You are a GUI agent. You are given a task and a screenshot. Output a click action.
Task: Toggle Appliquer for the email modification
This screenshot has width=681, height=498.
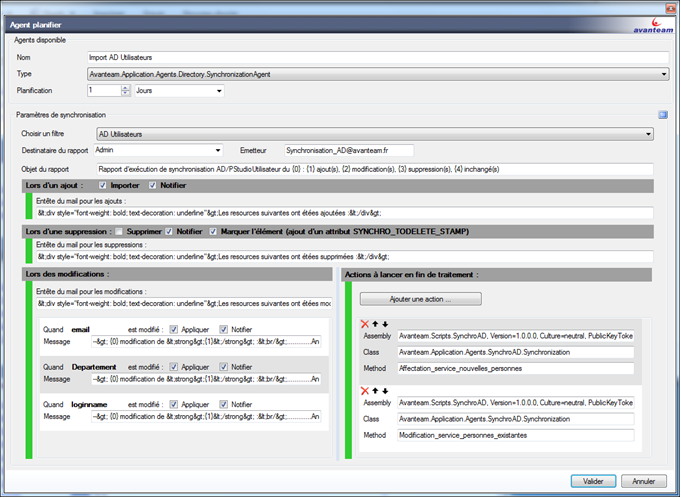point(174,328)
